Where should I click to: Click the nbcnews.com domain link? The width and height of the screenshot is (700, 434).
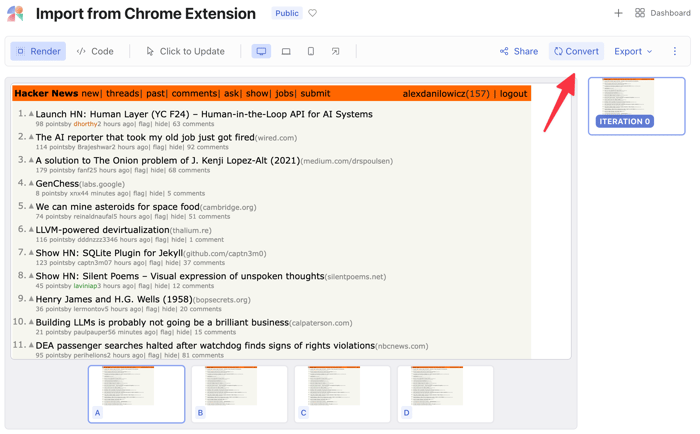402,346
